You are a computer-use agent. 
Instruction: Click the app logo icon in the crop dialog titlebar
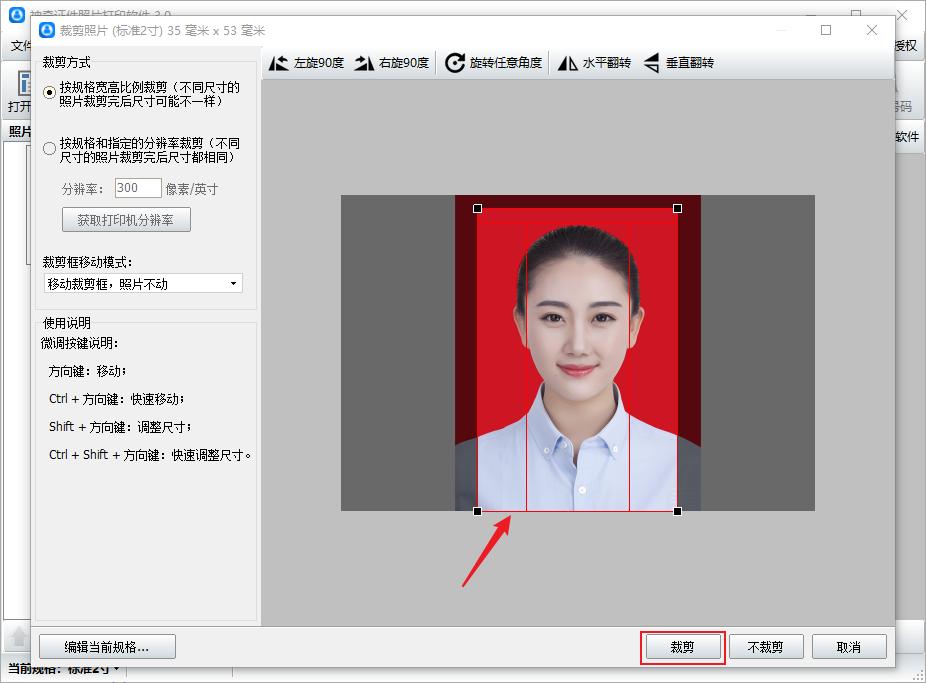pos(46,31)
